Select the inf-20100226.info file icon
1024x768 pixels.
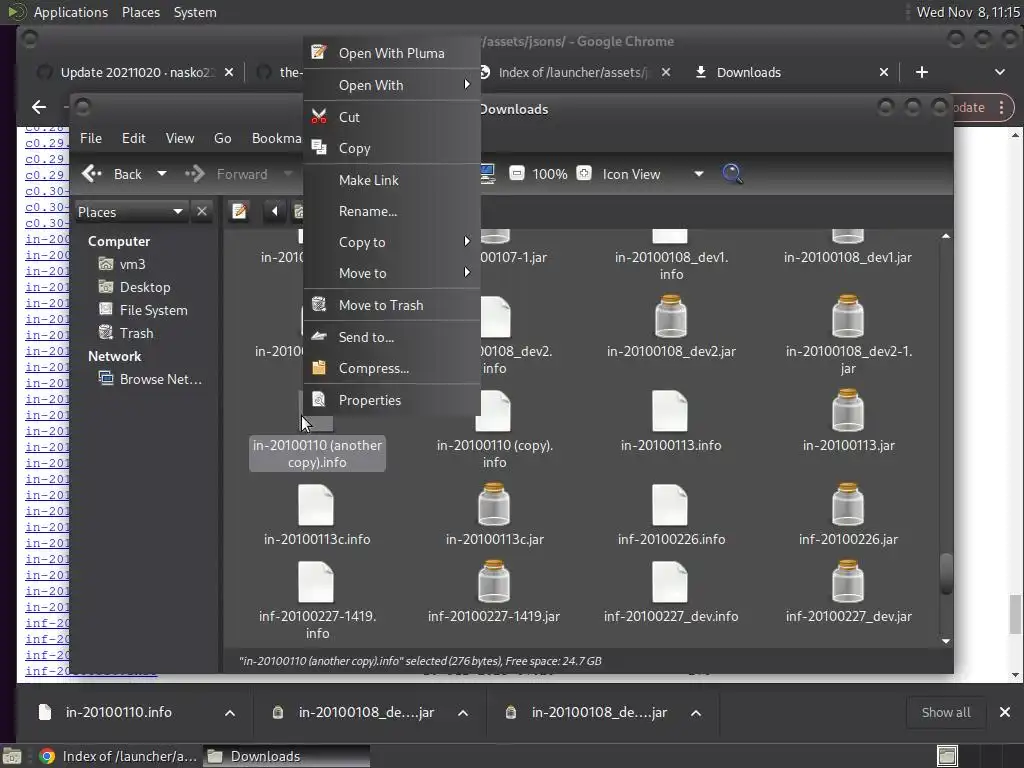670,505
